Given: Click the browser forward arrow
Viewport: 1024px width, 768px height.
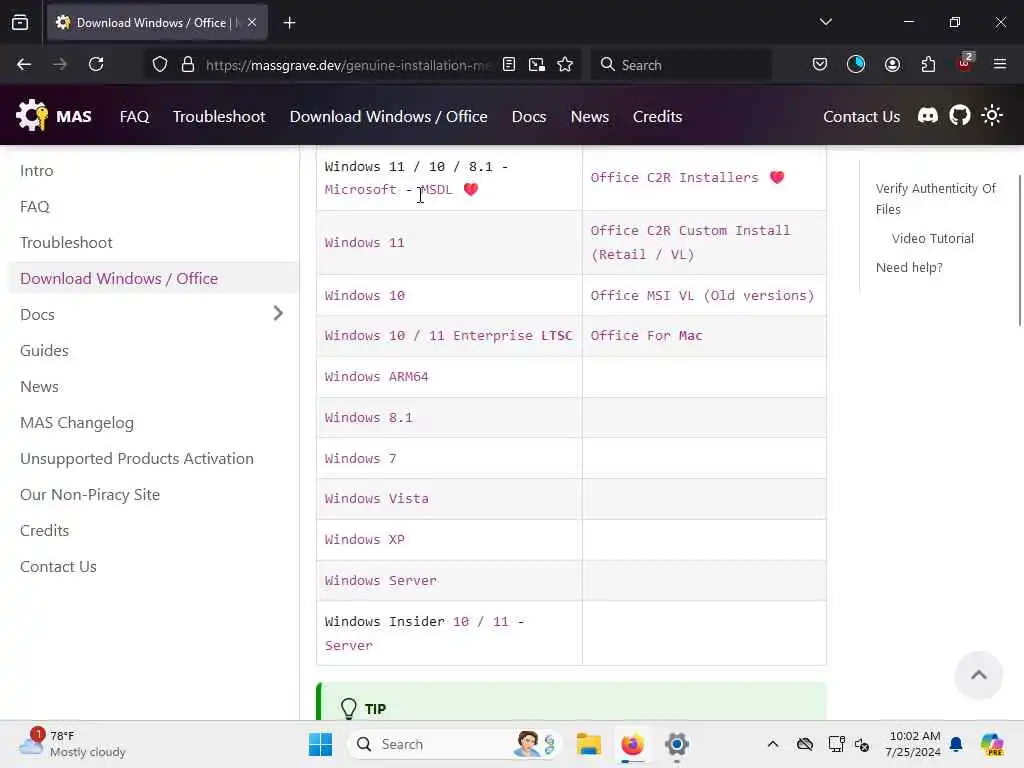Looking at the screenshot, I should [x=59, y=64].
